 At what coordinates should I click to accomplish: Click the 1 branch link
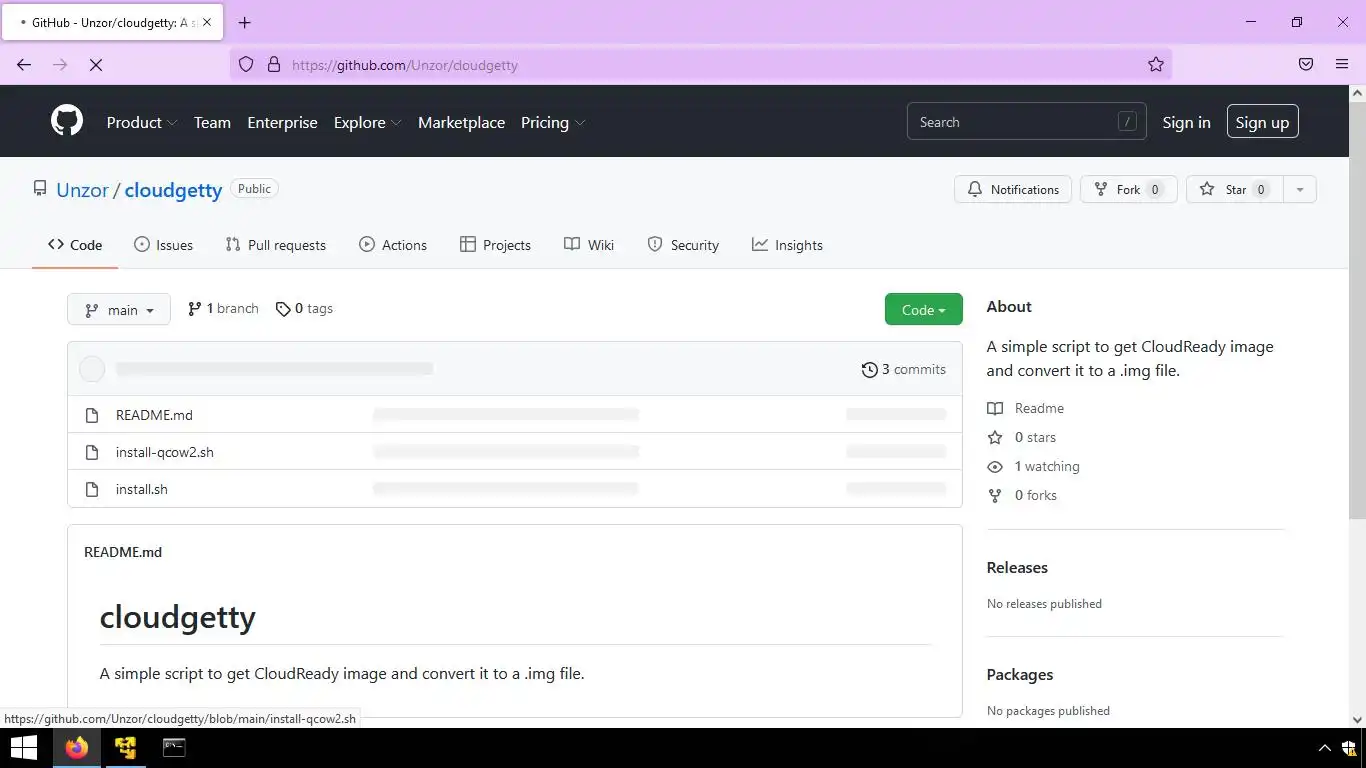click(x=223, y=309)
